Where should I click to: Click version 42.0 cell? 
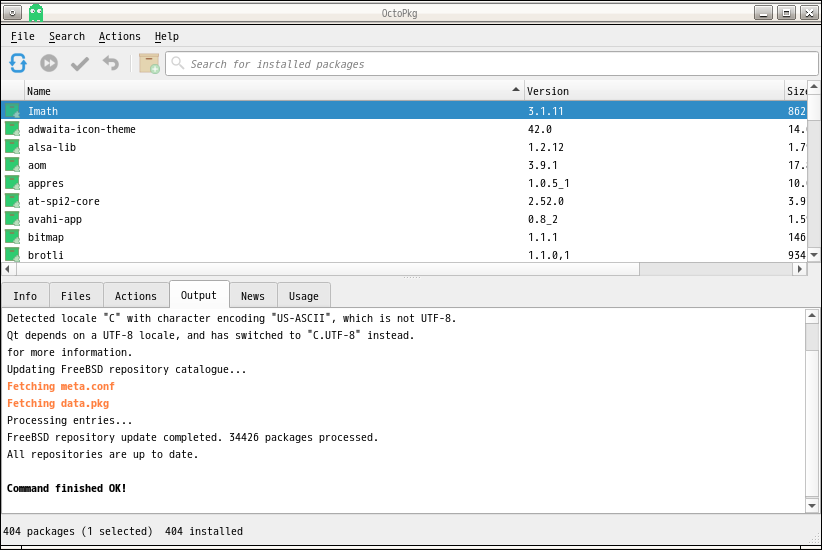pyautogui.click(x=539, y=129)
